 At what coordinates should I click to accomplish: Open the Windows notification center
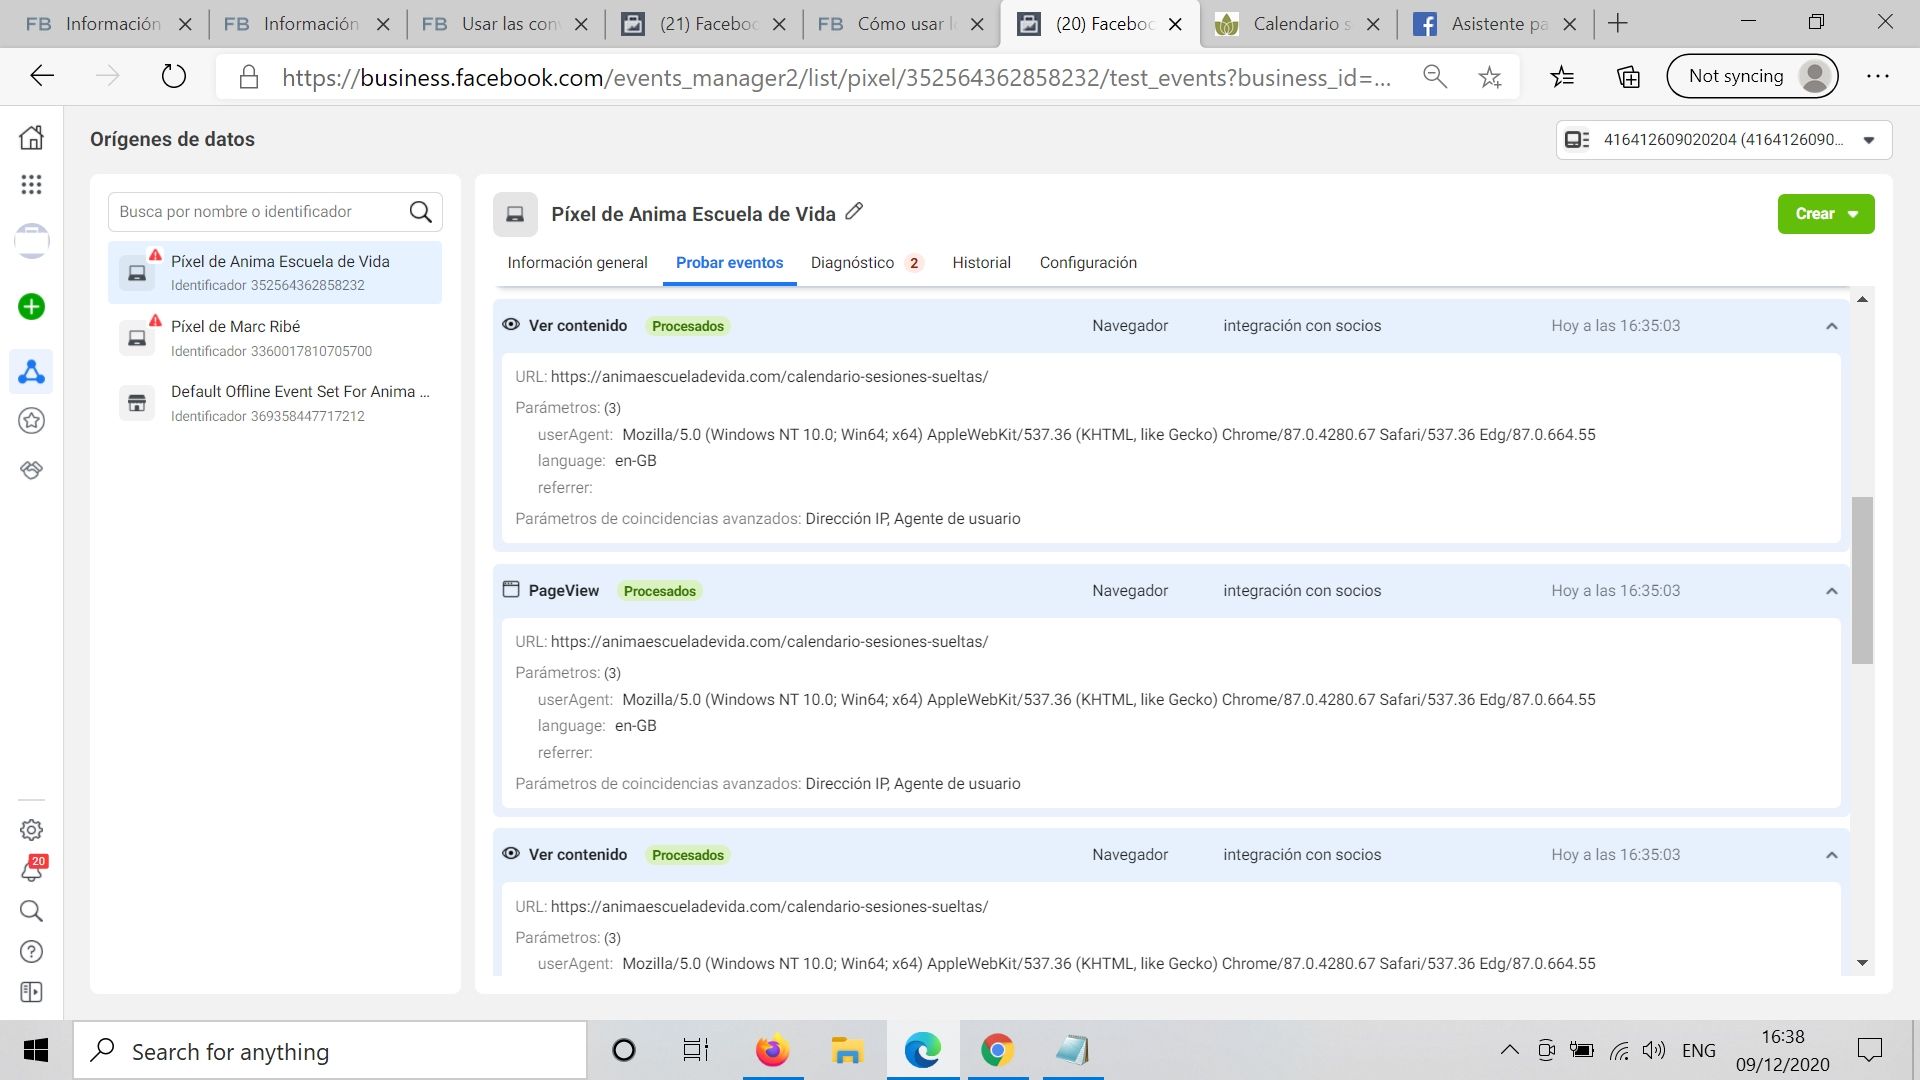click(1869, 1050)
